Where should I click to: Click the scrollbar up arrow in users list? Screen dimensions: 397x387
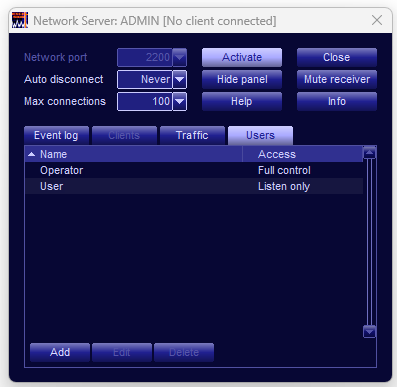coord(369,153)
